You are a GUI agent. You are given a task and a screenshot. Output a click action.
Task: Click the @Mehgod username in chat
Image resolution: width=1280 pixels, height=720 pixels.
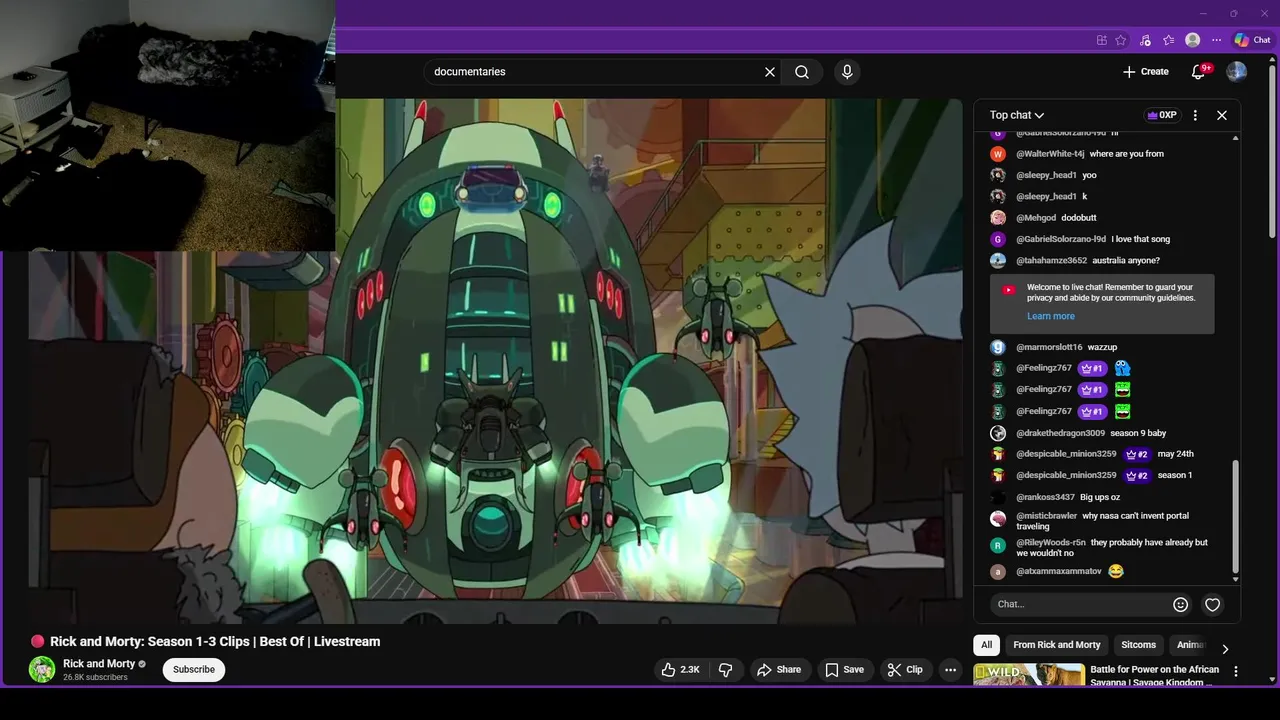coord(1036,218)
